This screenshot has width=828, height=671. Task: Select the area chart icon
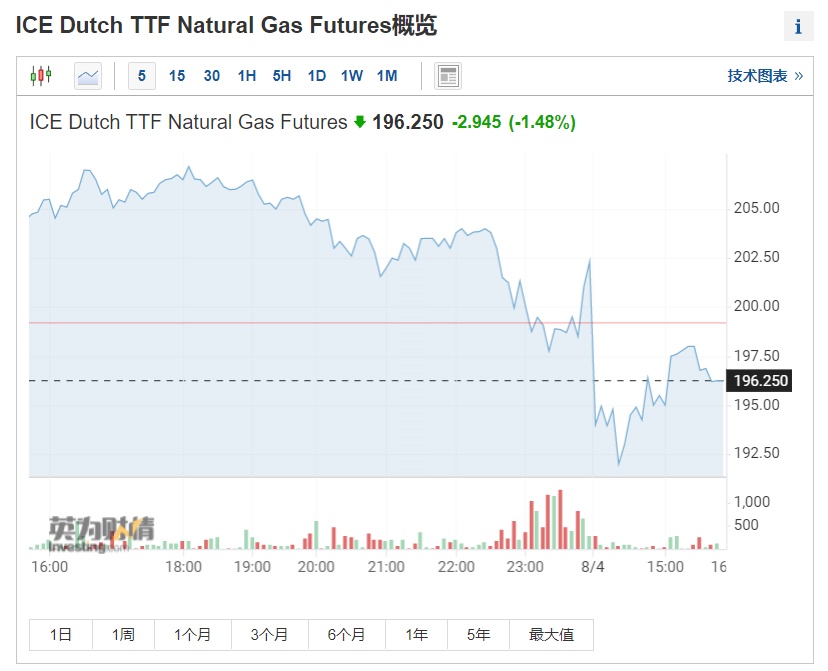pos(88,75)
